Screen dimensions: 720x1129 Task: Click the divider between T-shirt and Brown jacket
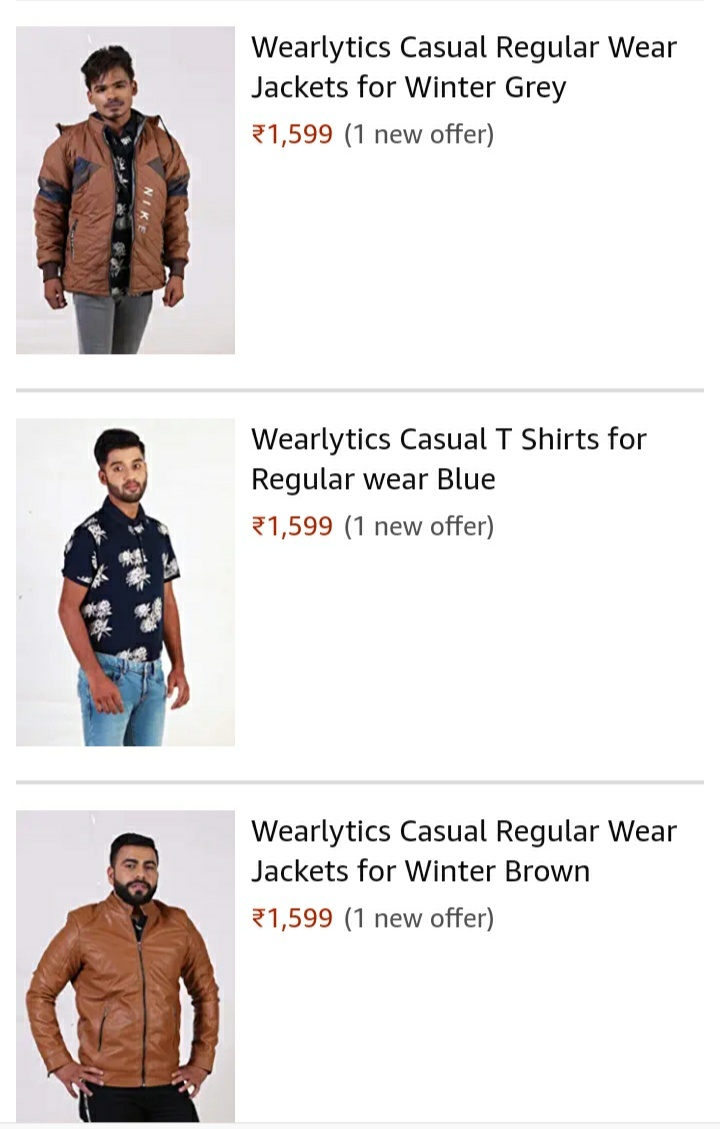(360, 782)
